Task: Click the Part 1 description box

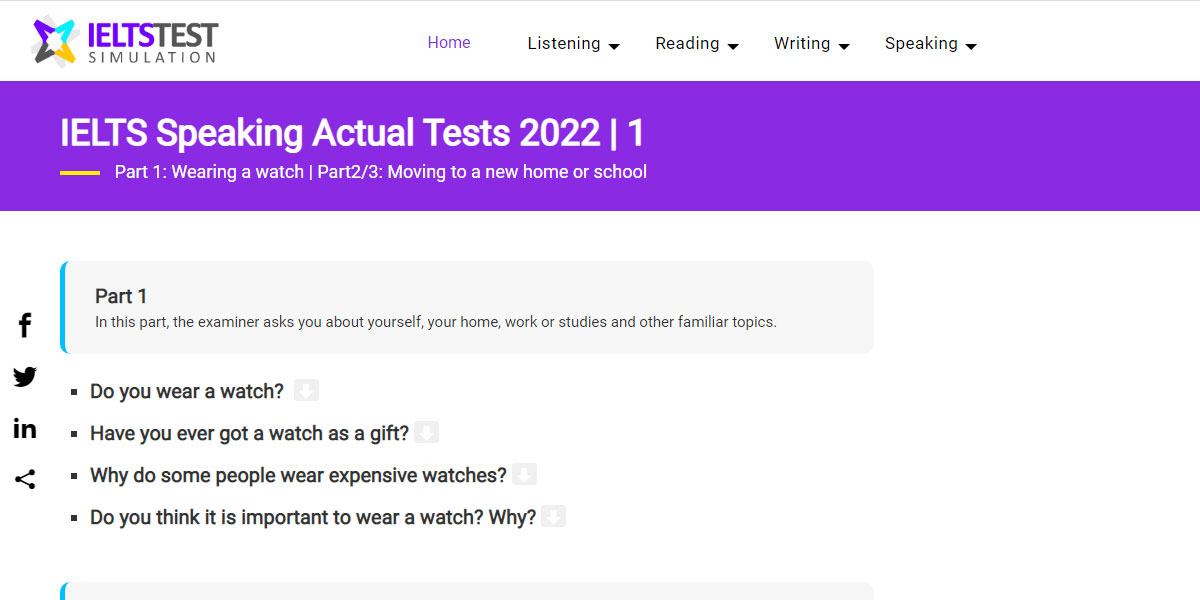Action: point(466,307)
